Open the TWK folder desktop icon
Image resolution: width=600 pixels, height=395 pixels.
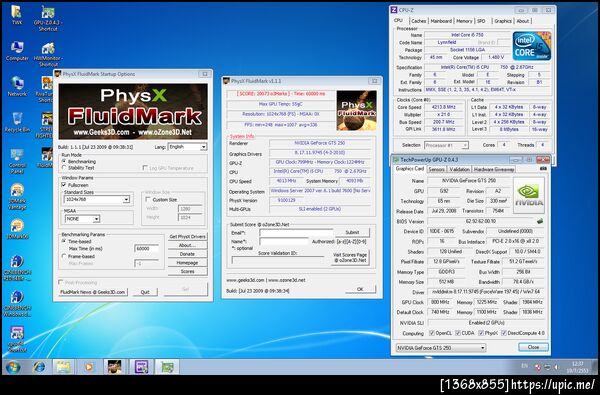pos(16,15)
